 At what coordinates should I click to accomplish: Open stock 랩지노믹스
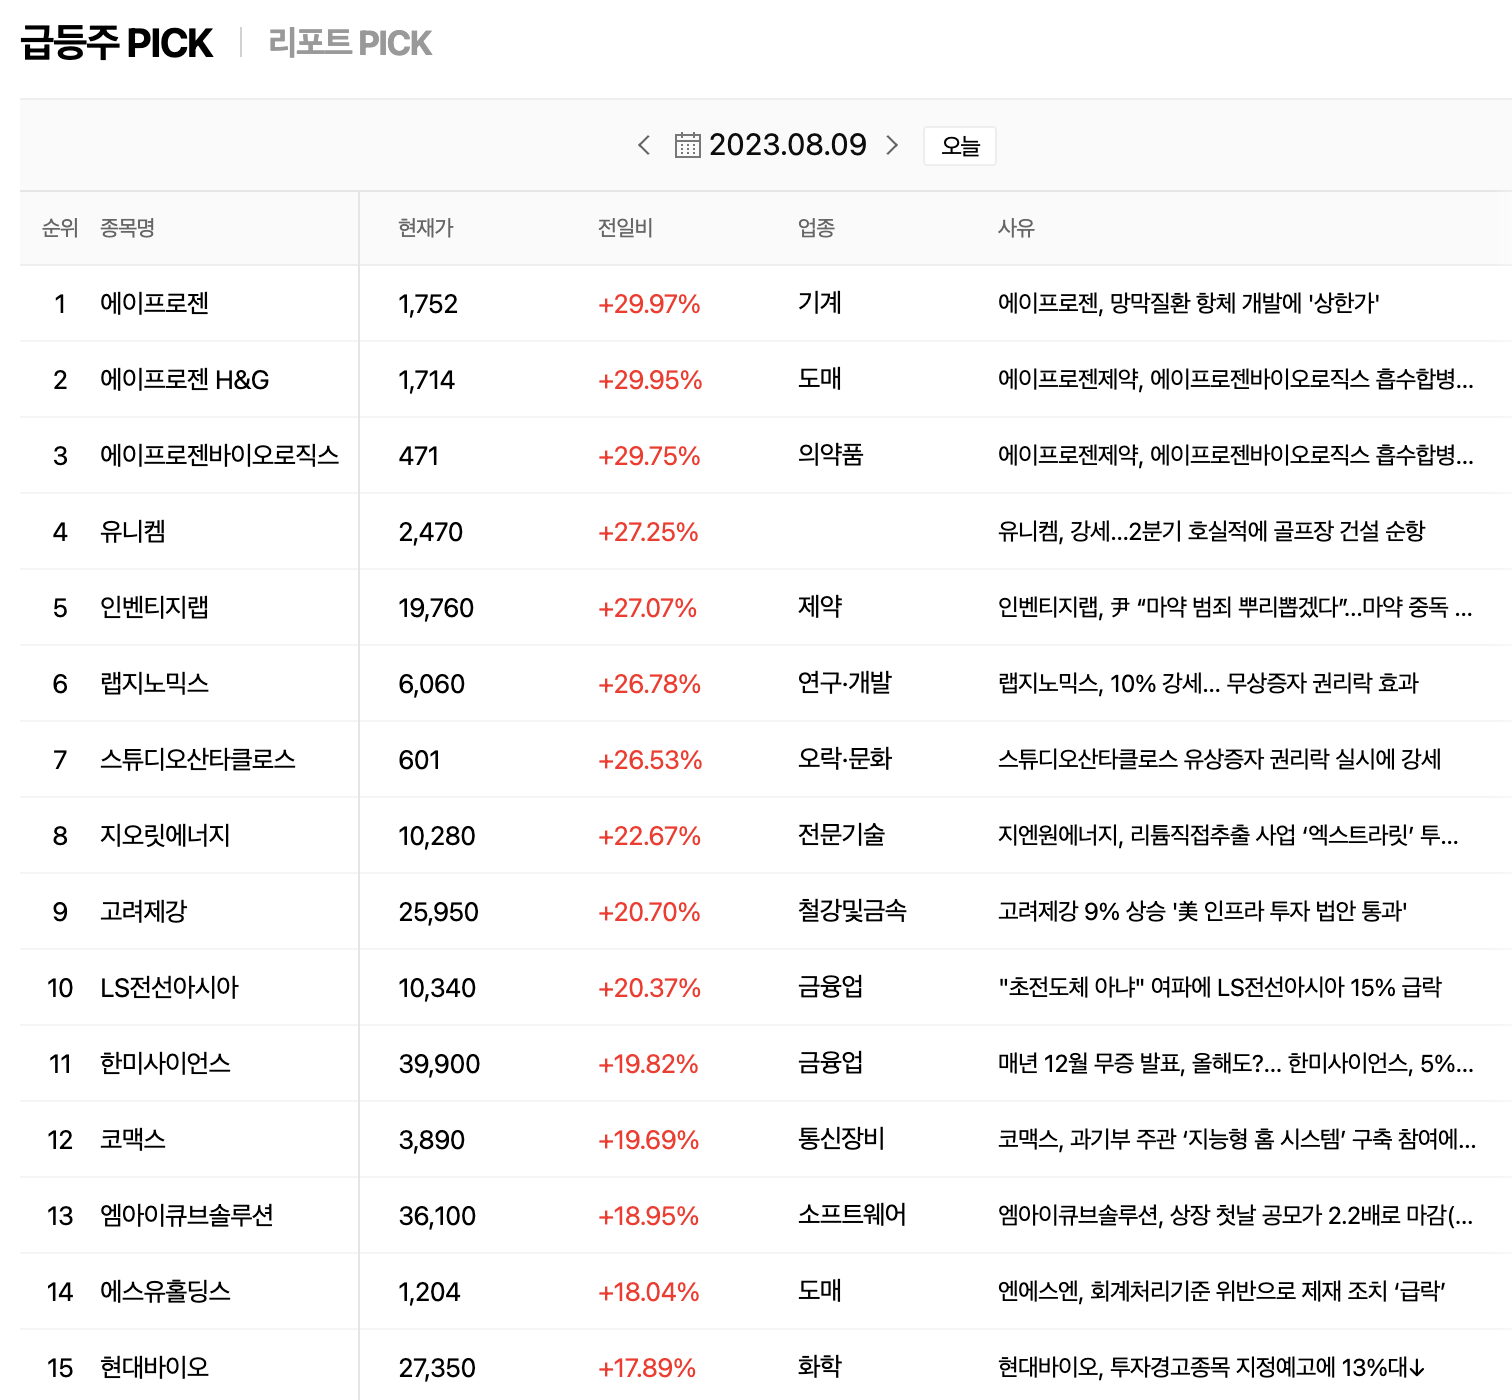154,684
